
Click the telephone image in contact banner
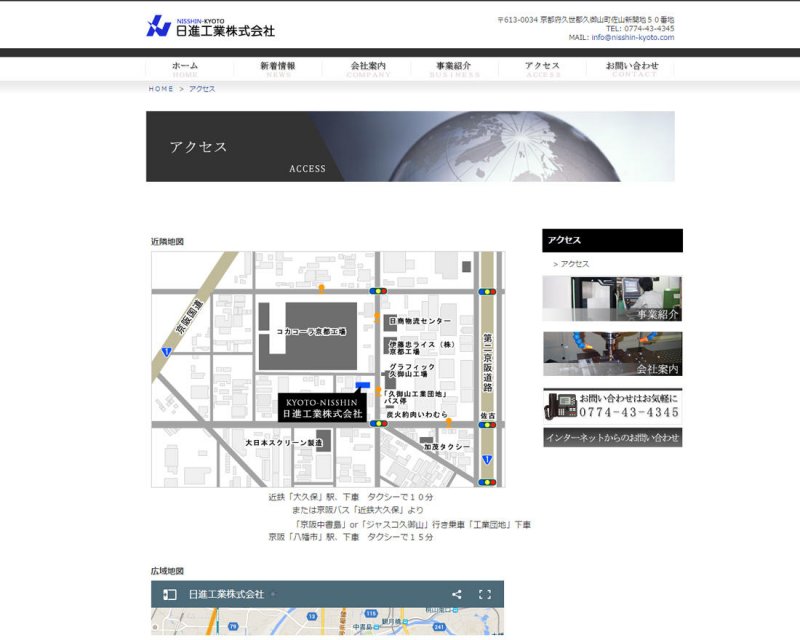pyautogui.click(x=560, y=406)
